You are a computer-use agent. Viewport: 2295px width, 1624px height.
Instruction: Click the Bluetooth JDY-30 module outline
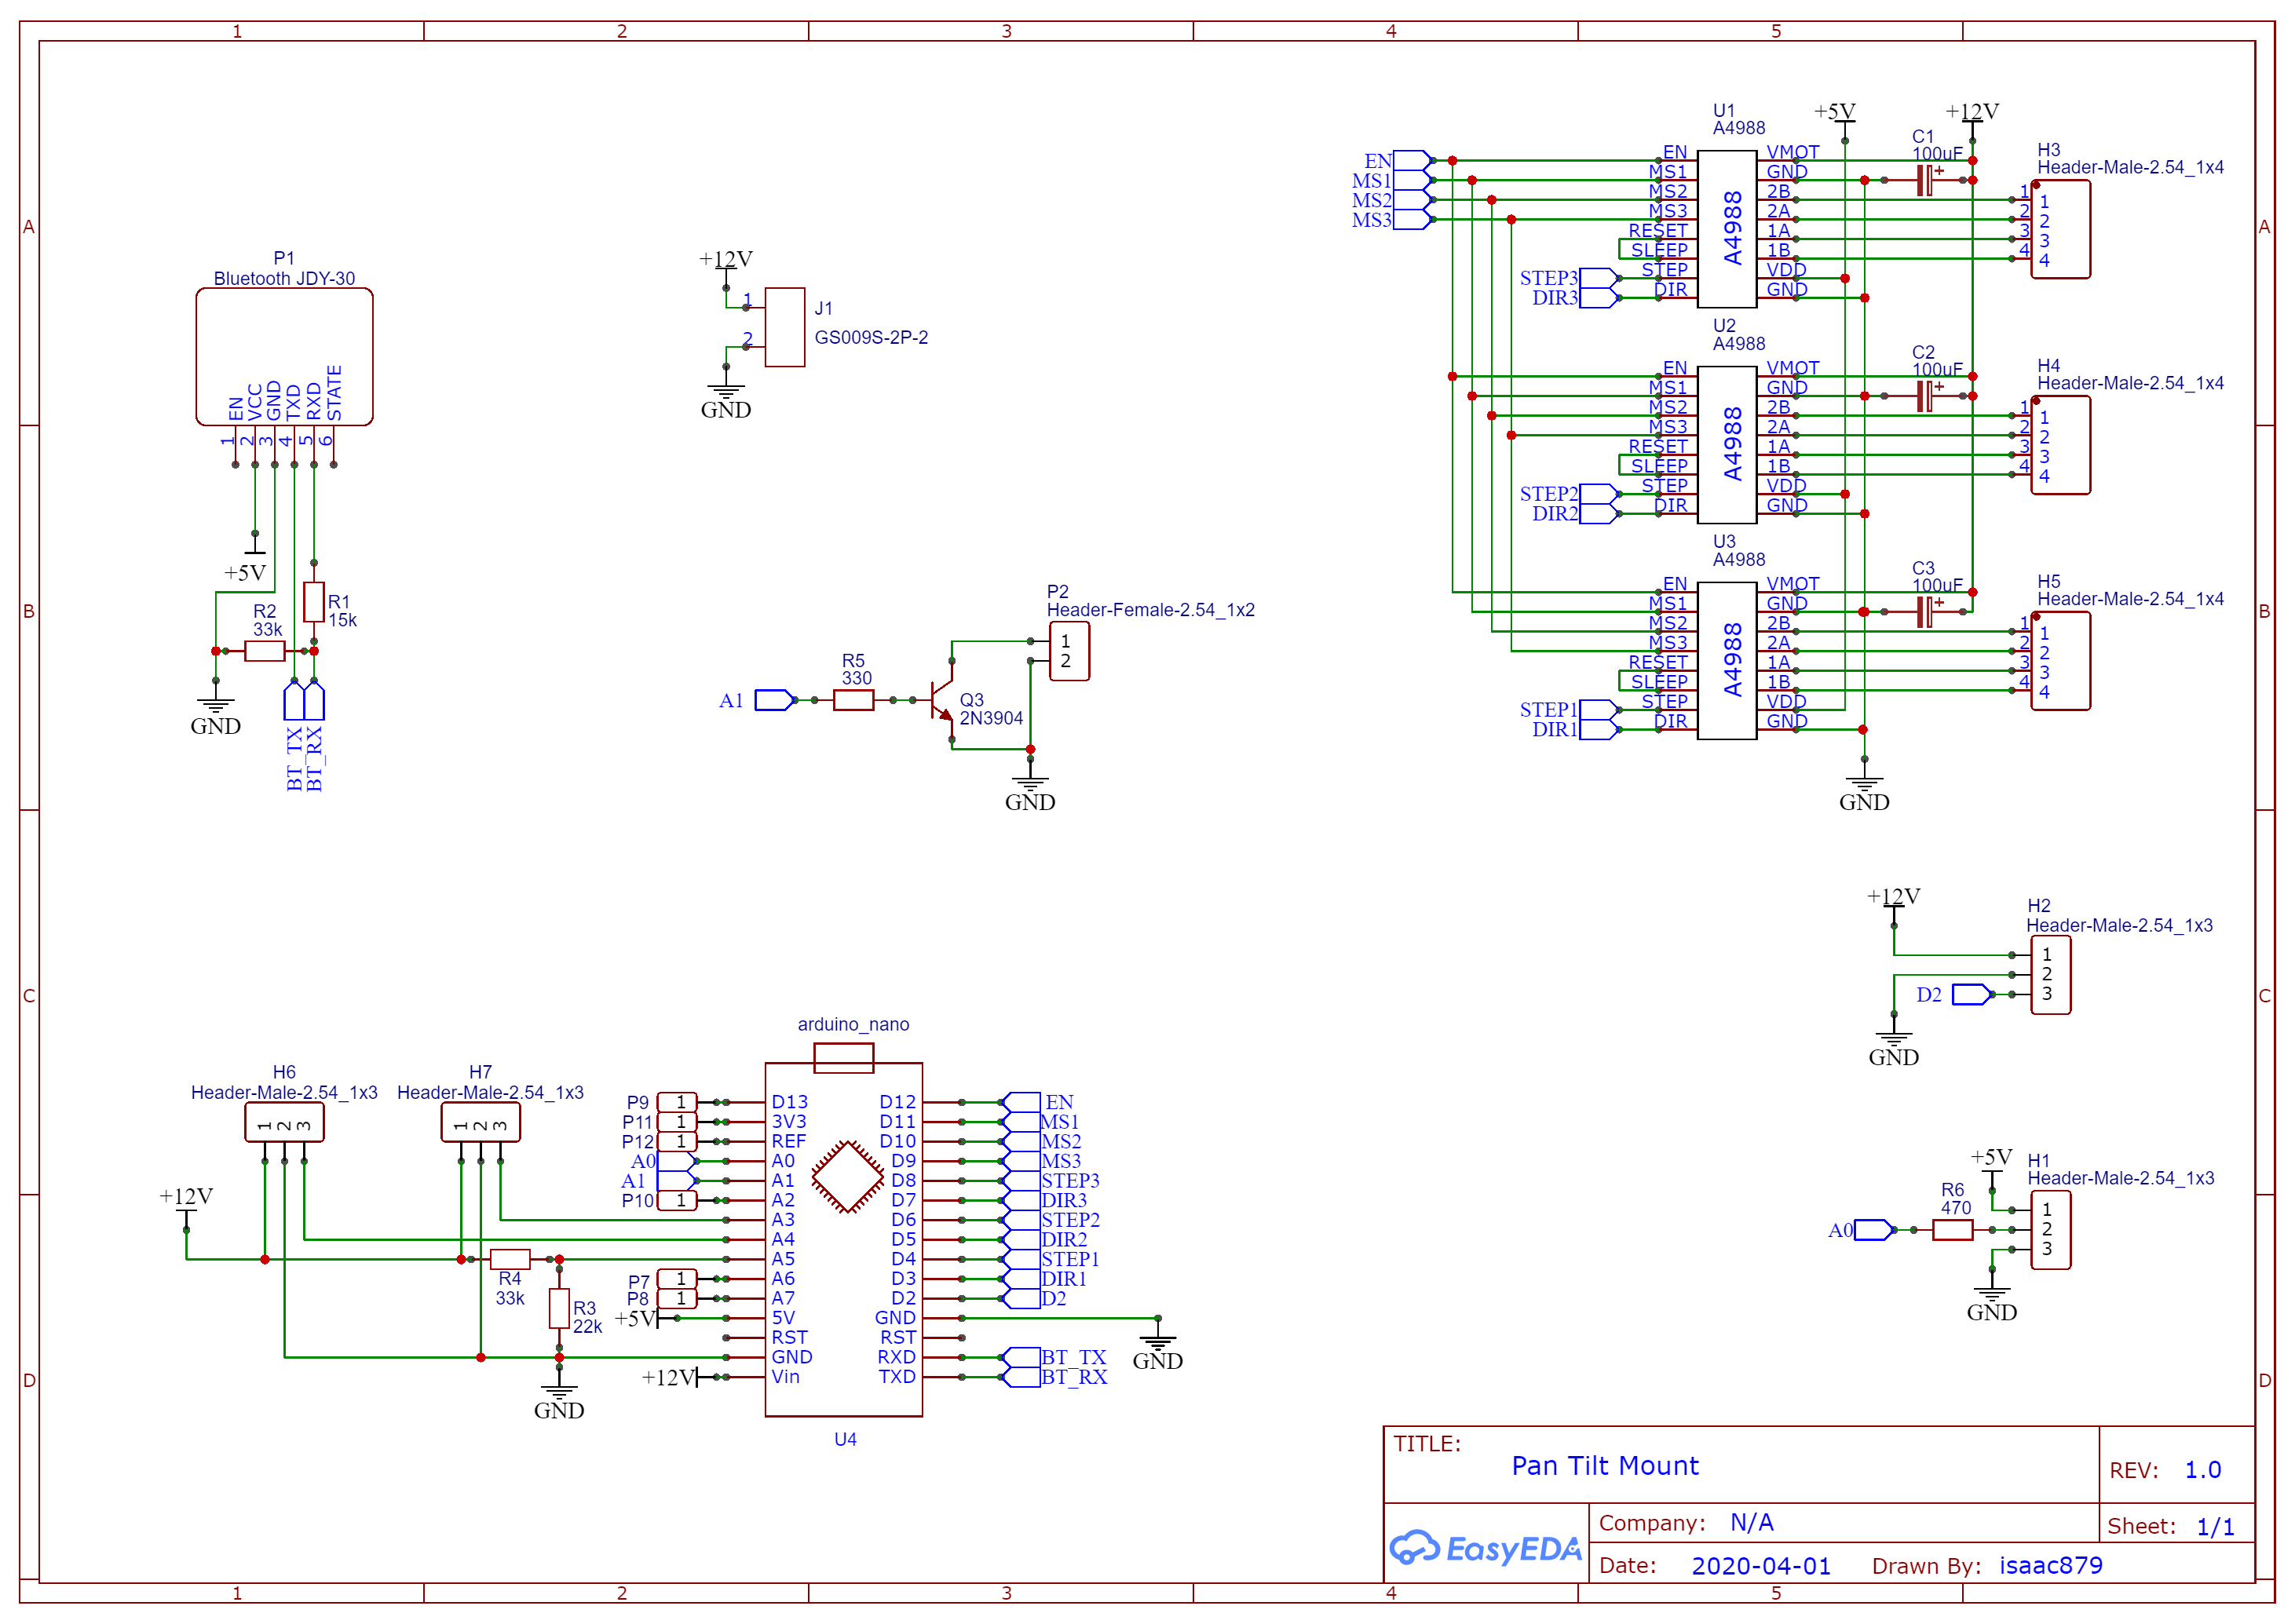point(284,357)
